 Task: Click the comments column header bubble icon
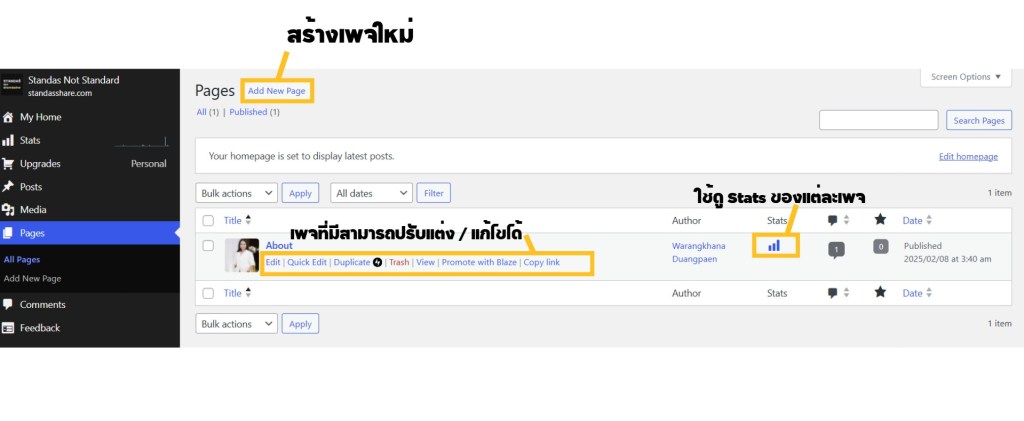point(833,220)
